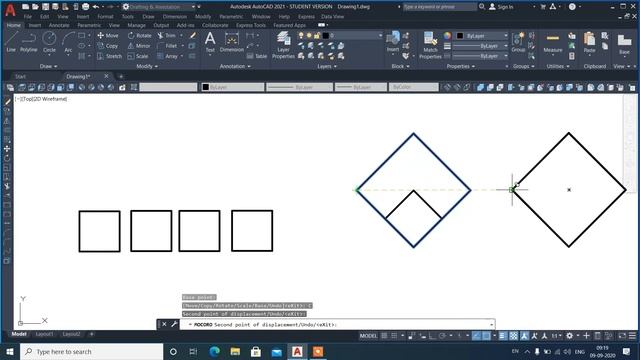The width and height of the screenshot is (640, 360).
Task: Switch to the Annotate ribbon tab
Action: [x=59, y=25]
